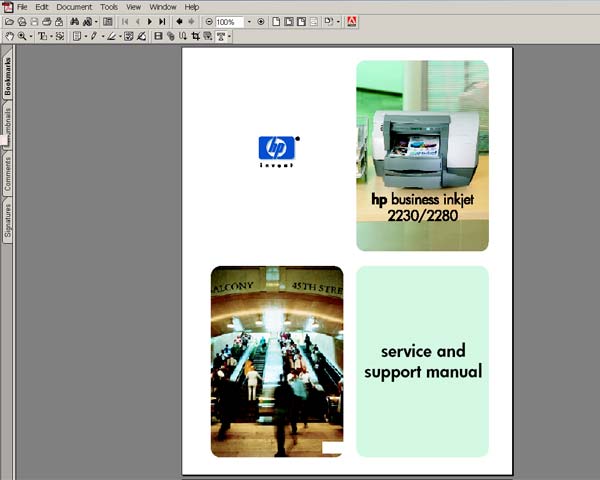Viewport: 600px width, 480px height.
Task: Select the Zoom magnifier tool
Action: point(22,36)
